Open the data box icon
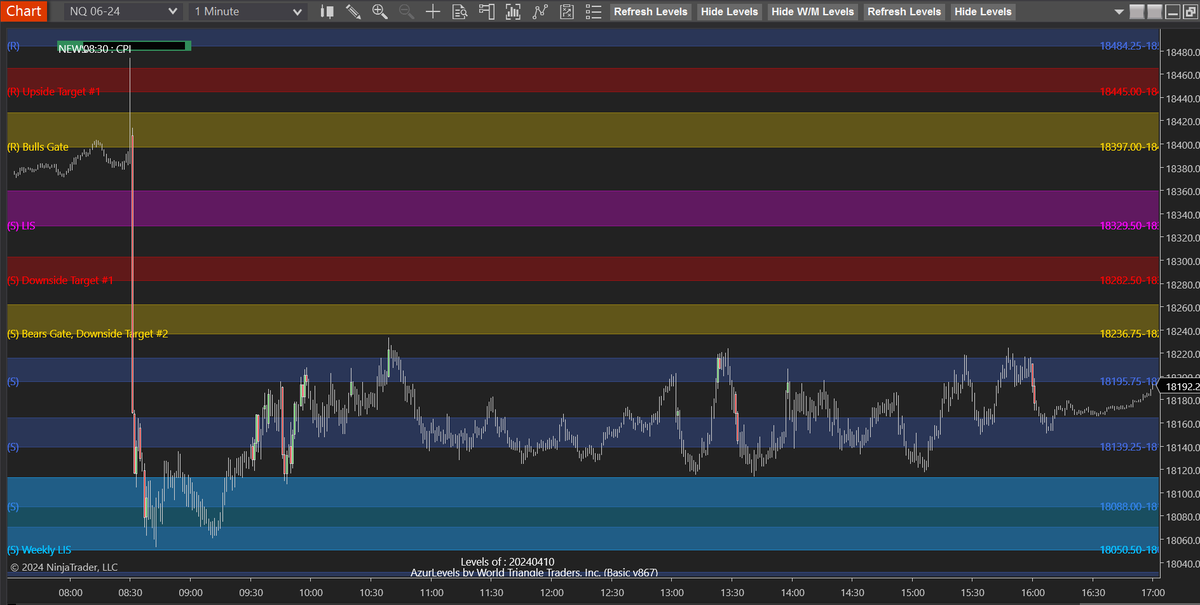The height and width of the screenshot is (605, 1200). click(x=459, y=12)
